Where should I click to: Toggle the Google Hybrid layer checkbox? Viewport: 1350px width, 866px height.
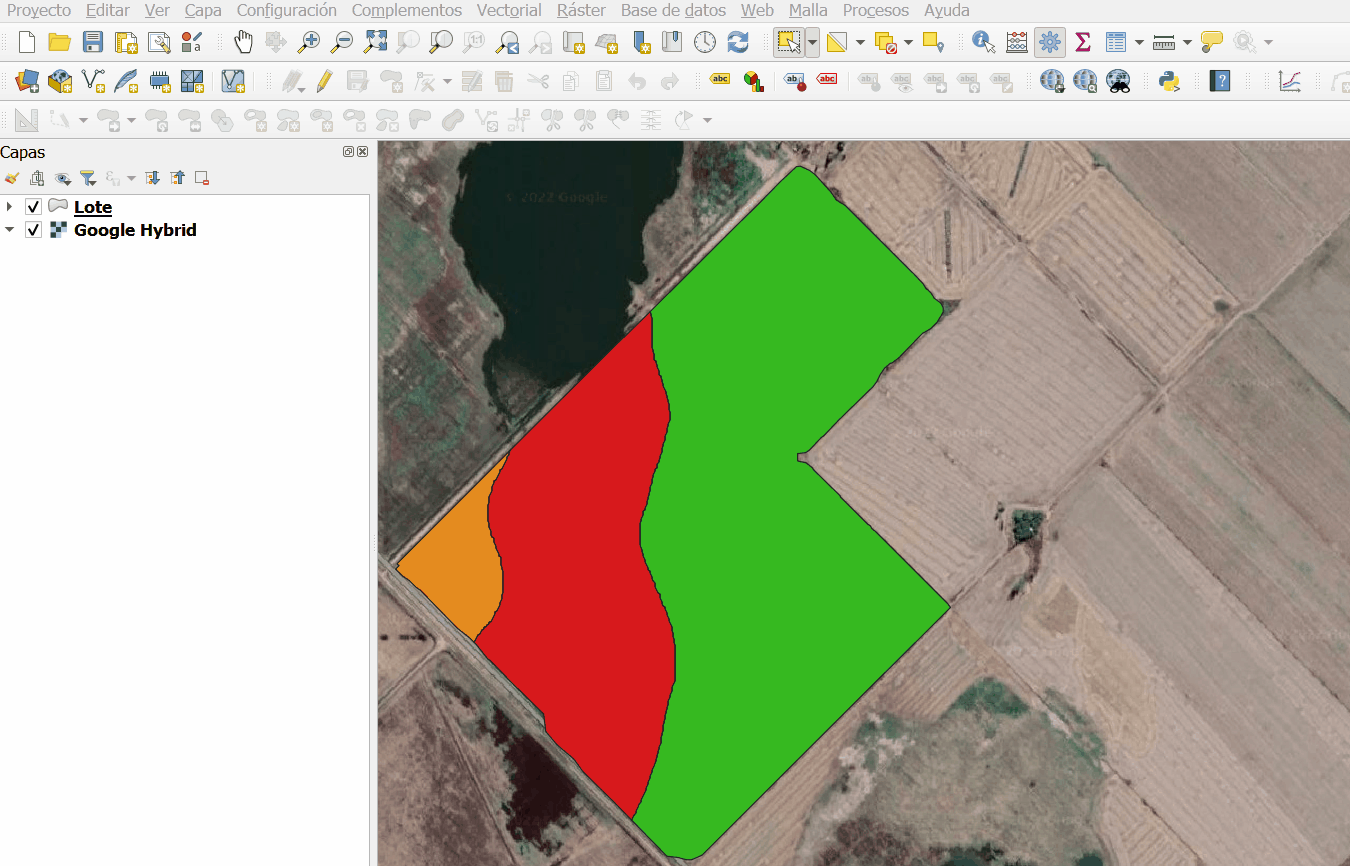(x=33, y=230)
